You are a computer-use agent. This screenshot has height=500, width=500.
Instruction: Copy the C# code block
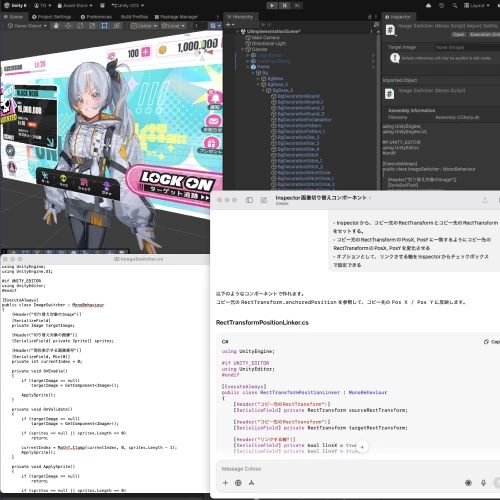[x=492, y=342]
